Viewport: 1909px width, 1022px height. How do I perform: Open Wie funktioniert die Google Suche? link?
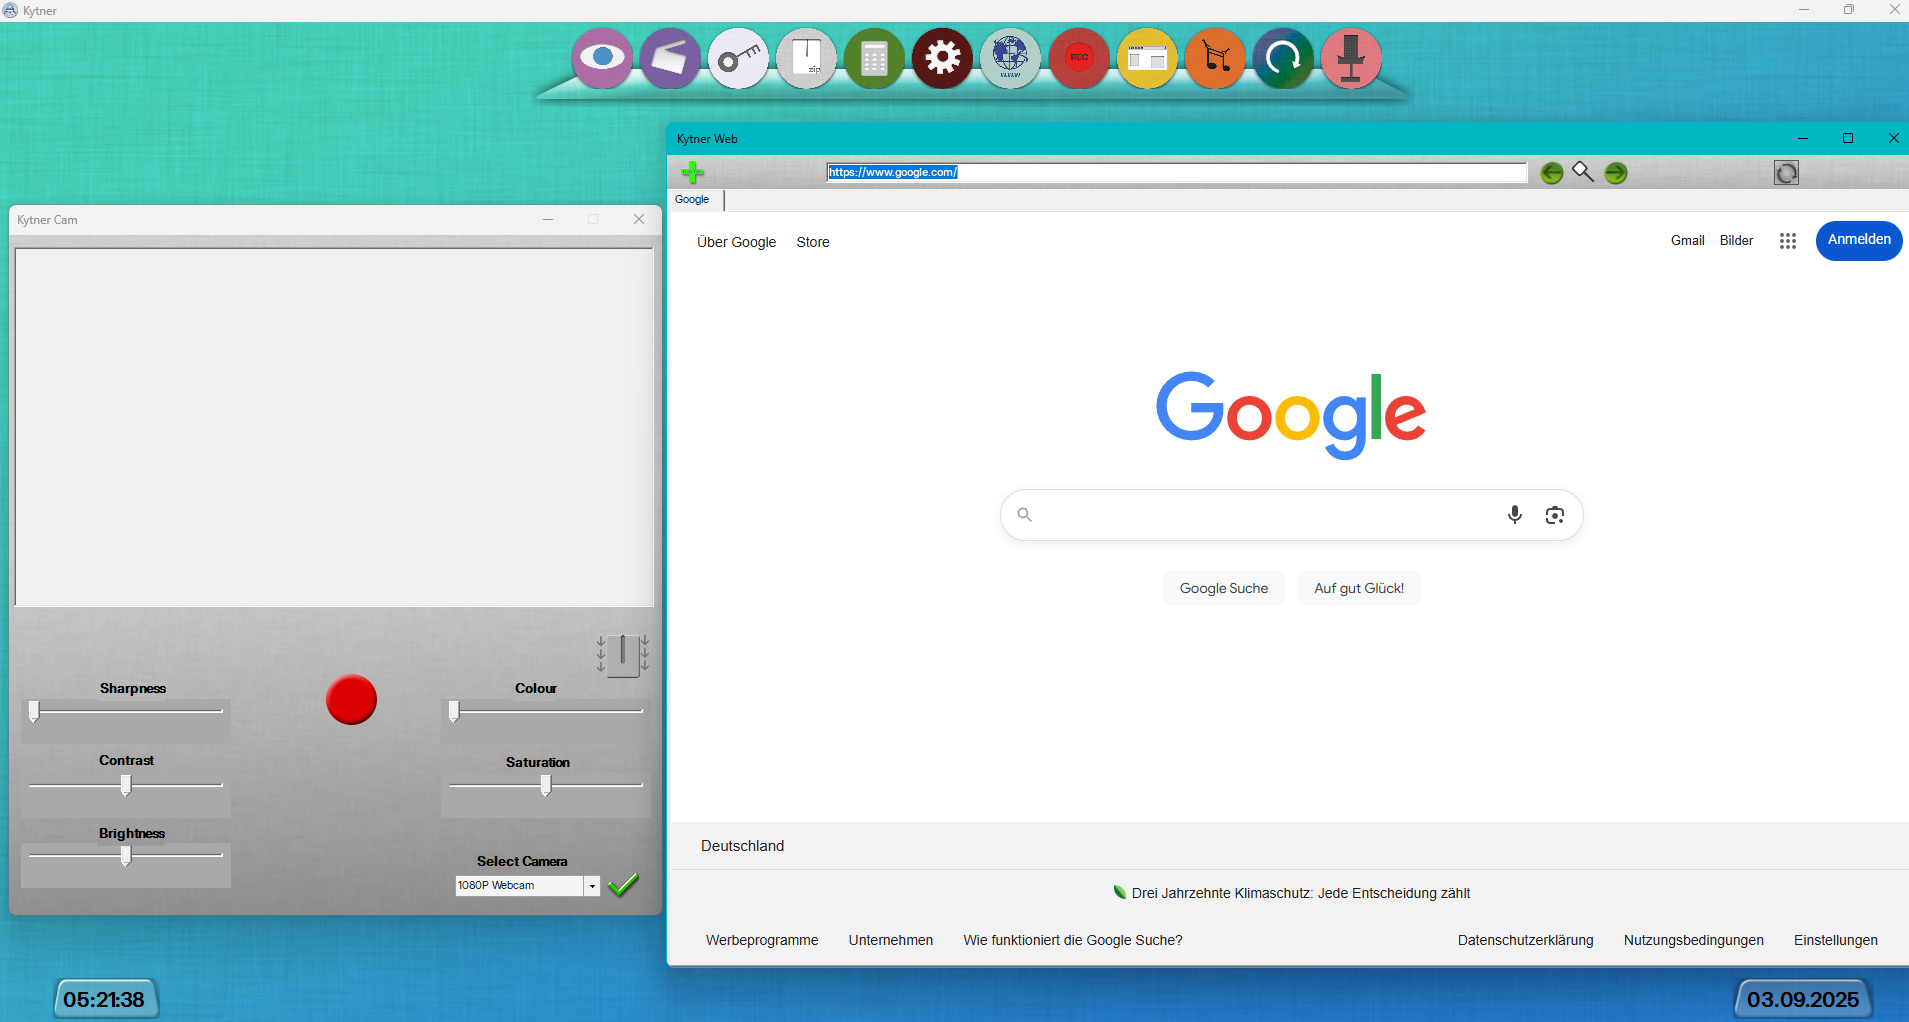click(1073, 940)
